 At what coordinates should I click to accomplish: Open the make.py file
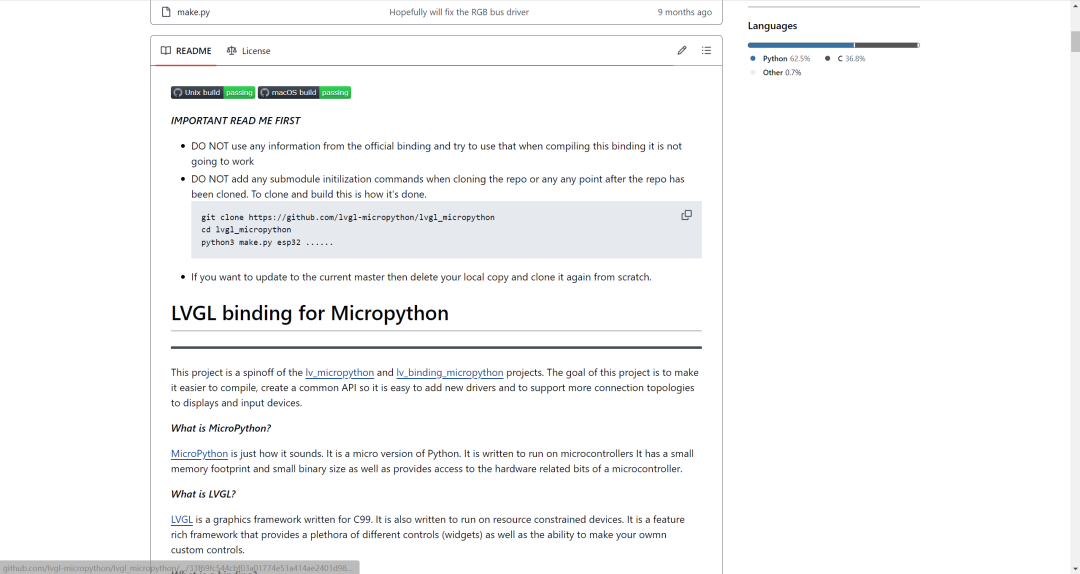click(x=193, y=12)
